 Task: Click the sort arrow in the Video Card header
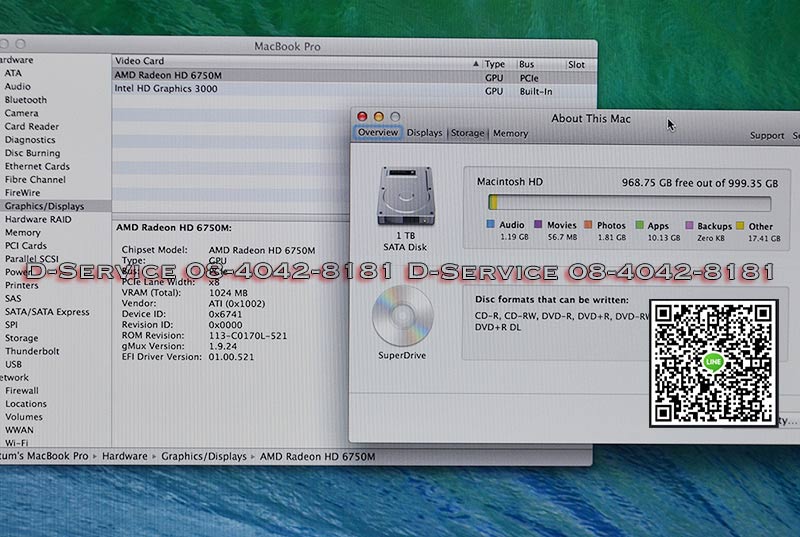(x=476, y=64)
